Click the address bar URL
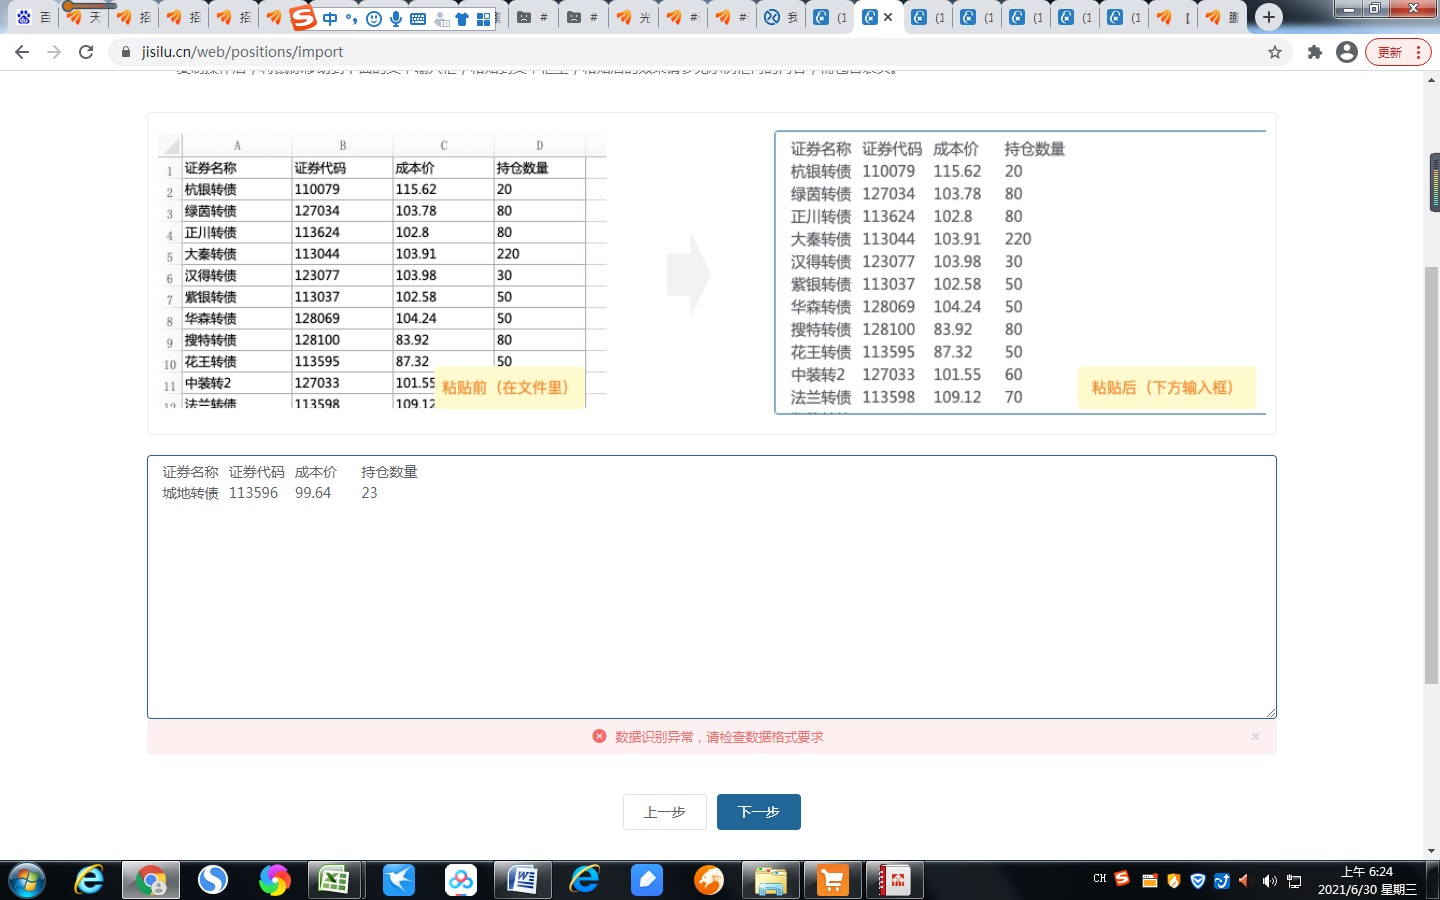The image size is (1440, 900). click(x=242, y=52)
